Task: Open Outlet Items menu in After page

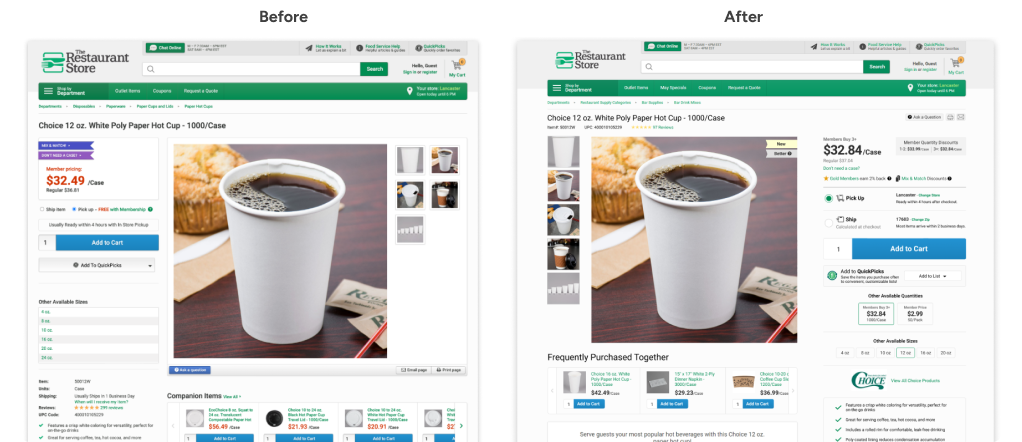Action: [x=636, y=88]
